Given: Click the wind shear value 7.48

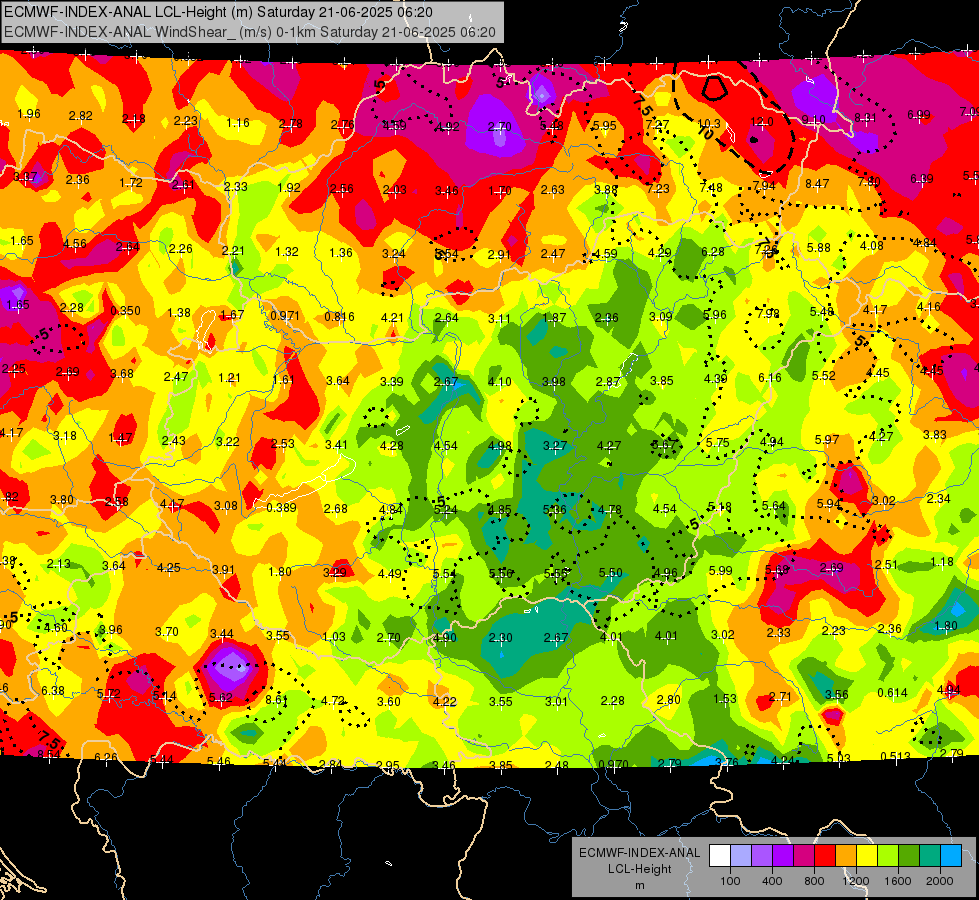Looking at the screenshot, I should point(711,187).
